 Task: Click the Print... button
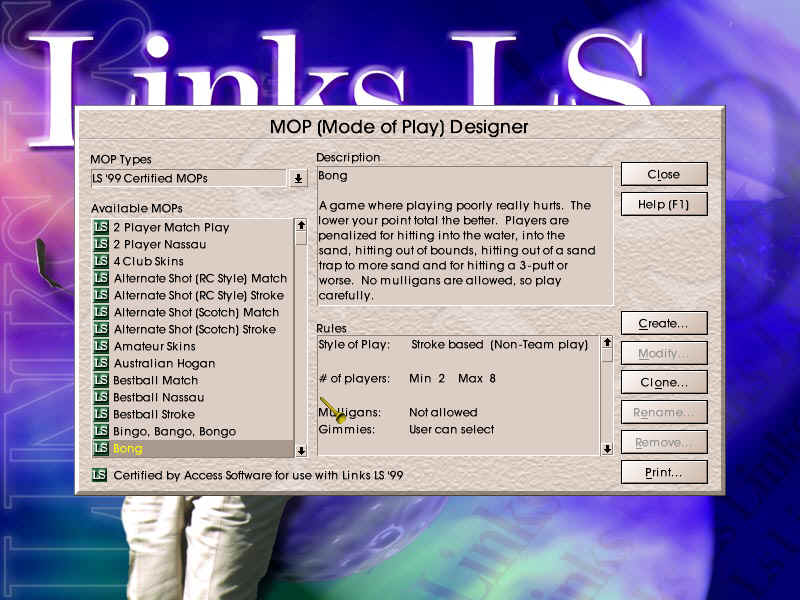point(664,472)
